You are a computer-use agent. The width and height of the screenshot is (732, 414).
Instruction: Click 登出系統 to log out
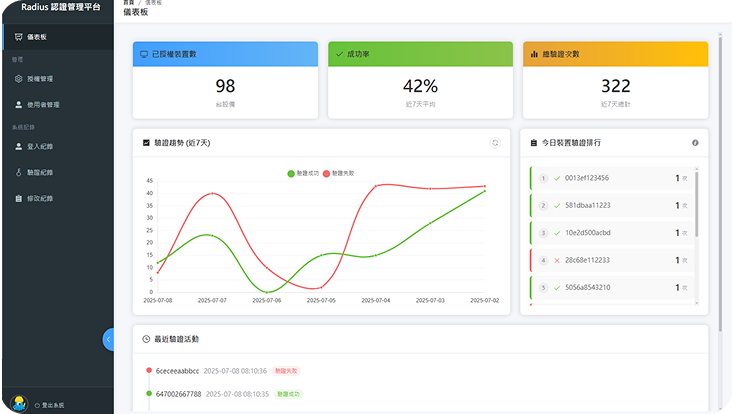coord(52,405)
